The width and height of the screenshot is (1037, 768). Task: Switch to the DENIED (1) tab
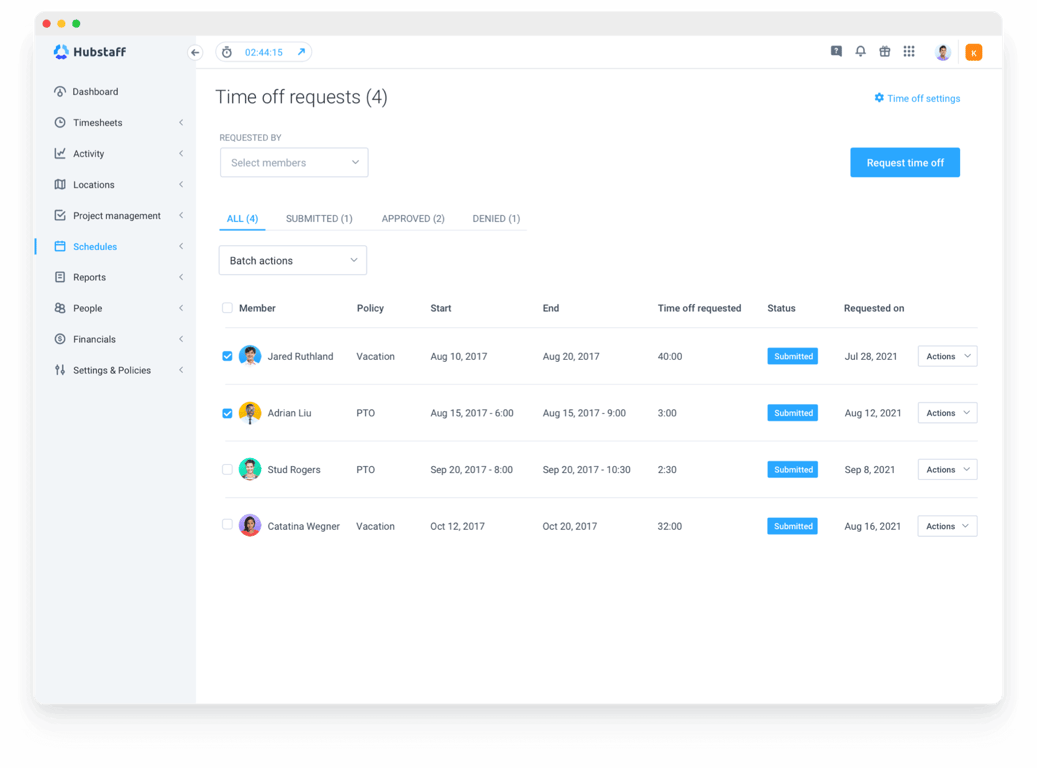click(x=496, y=218)
